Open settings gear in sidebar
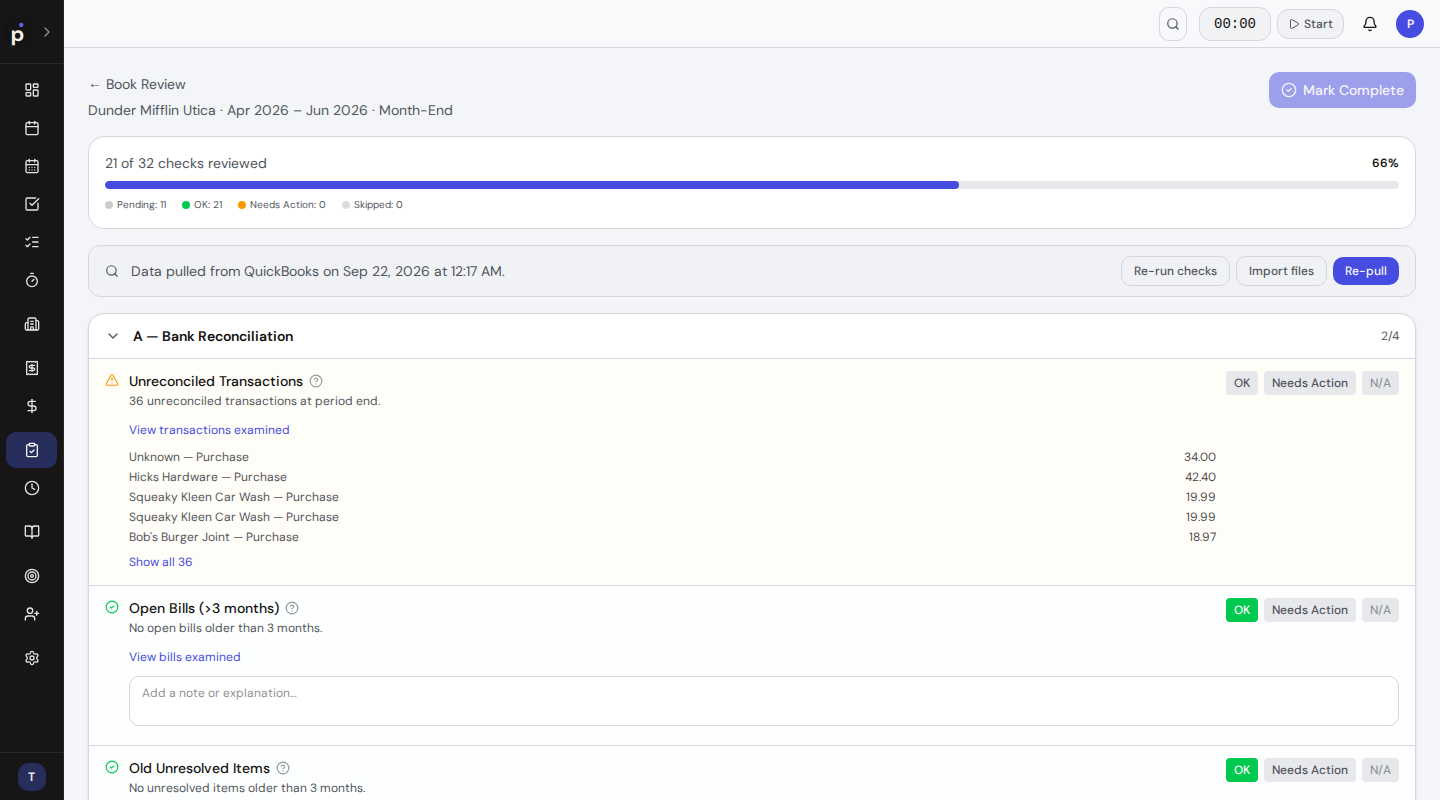The image size is (1440, 800). click(32, 658)
